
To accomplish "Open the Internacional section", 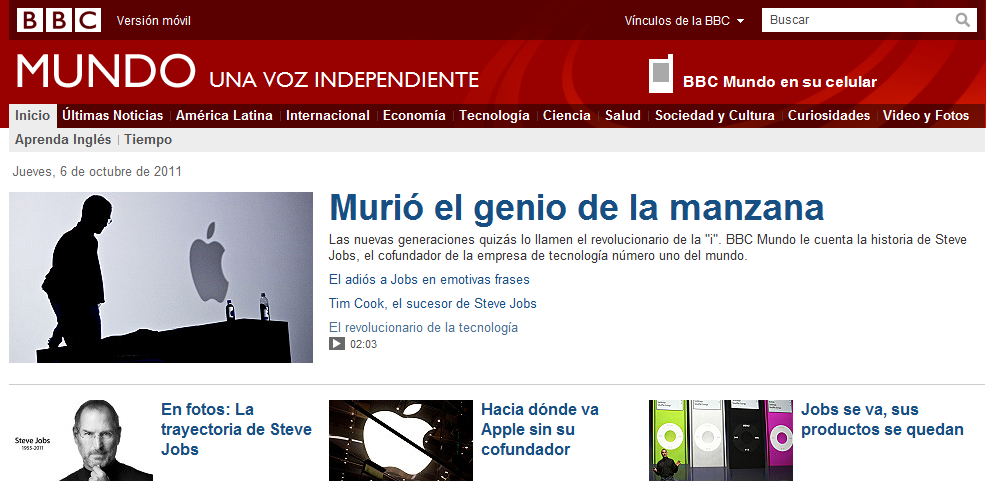I will (328, 116).
